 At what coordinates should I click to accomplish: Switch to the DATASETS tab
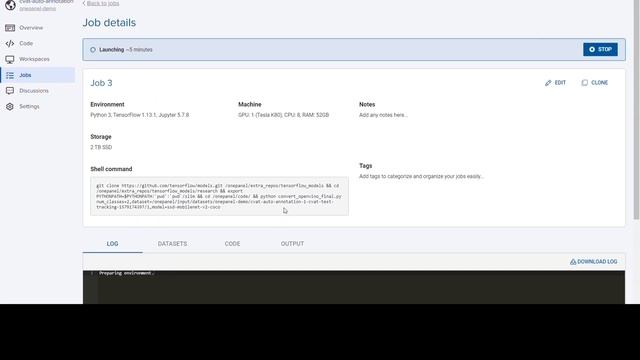(172, 244)
